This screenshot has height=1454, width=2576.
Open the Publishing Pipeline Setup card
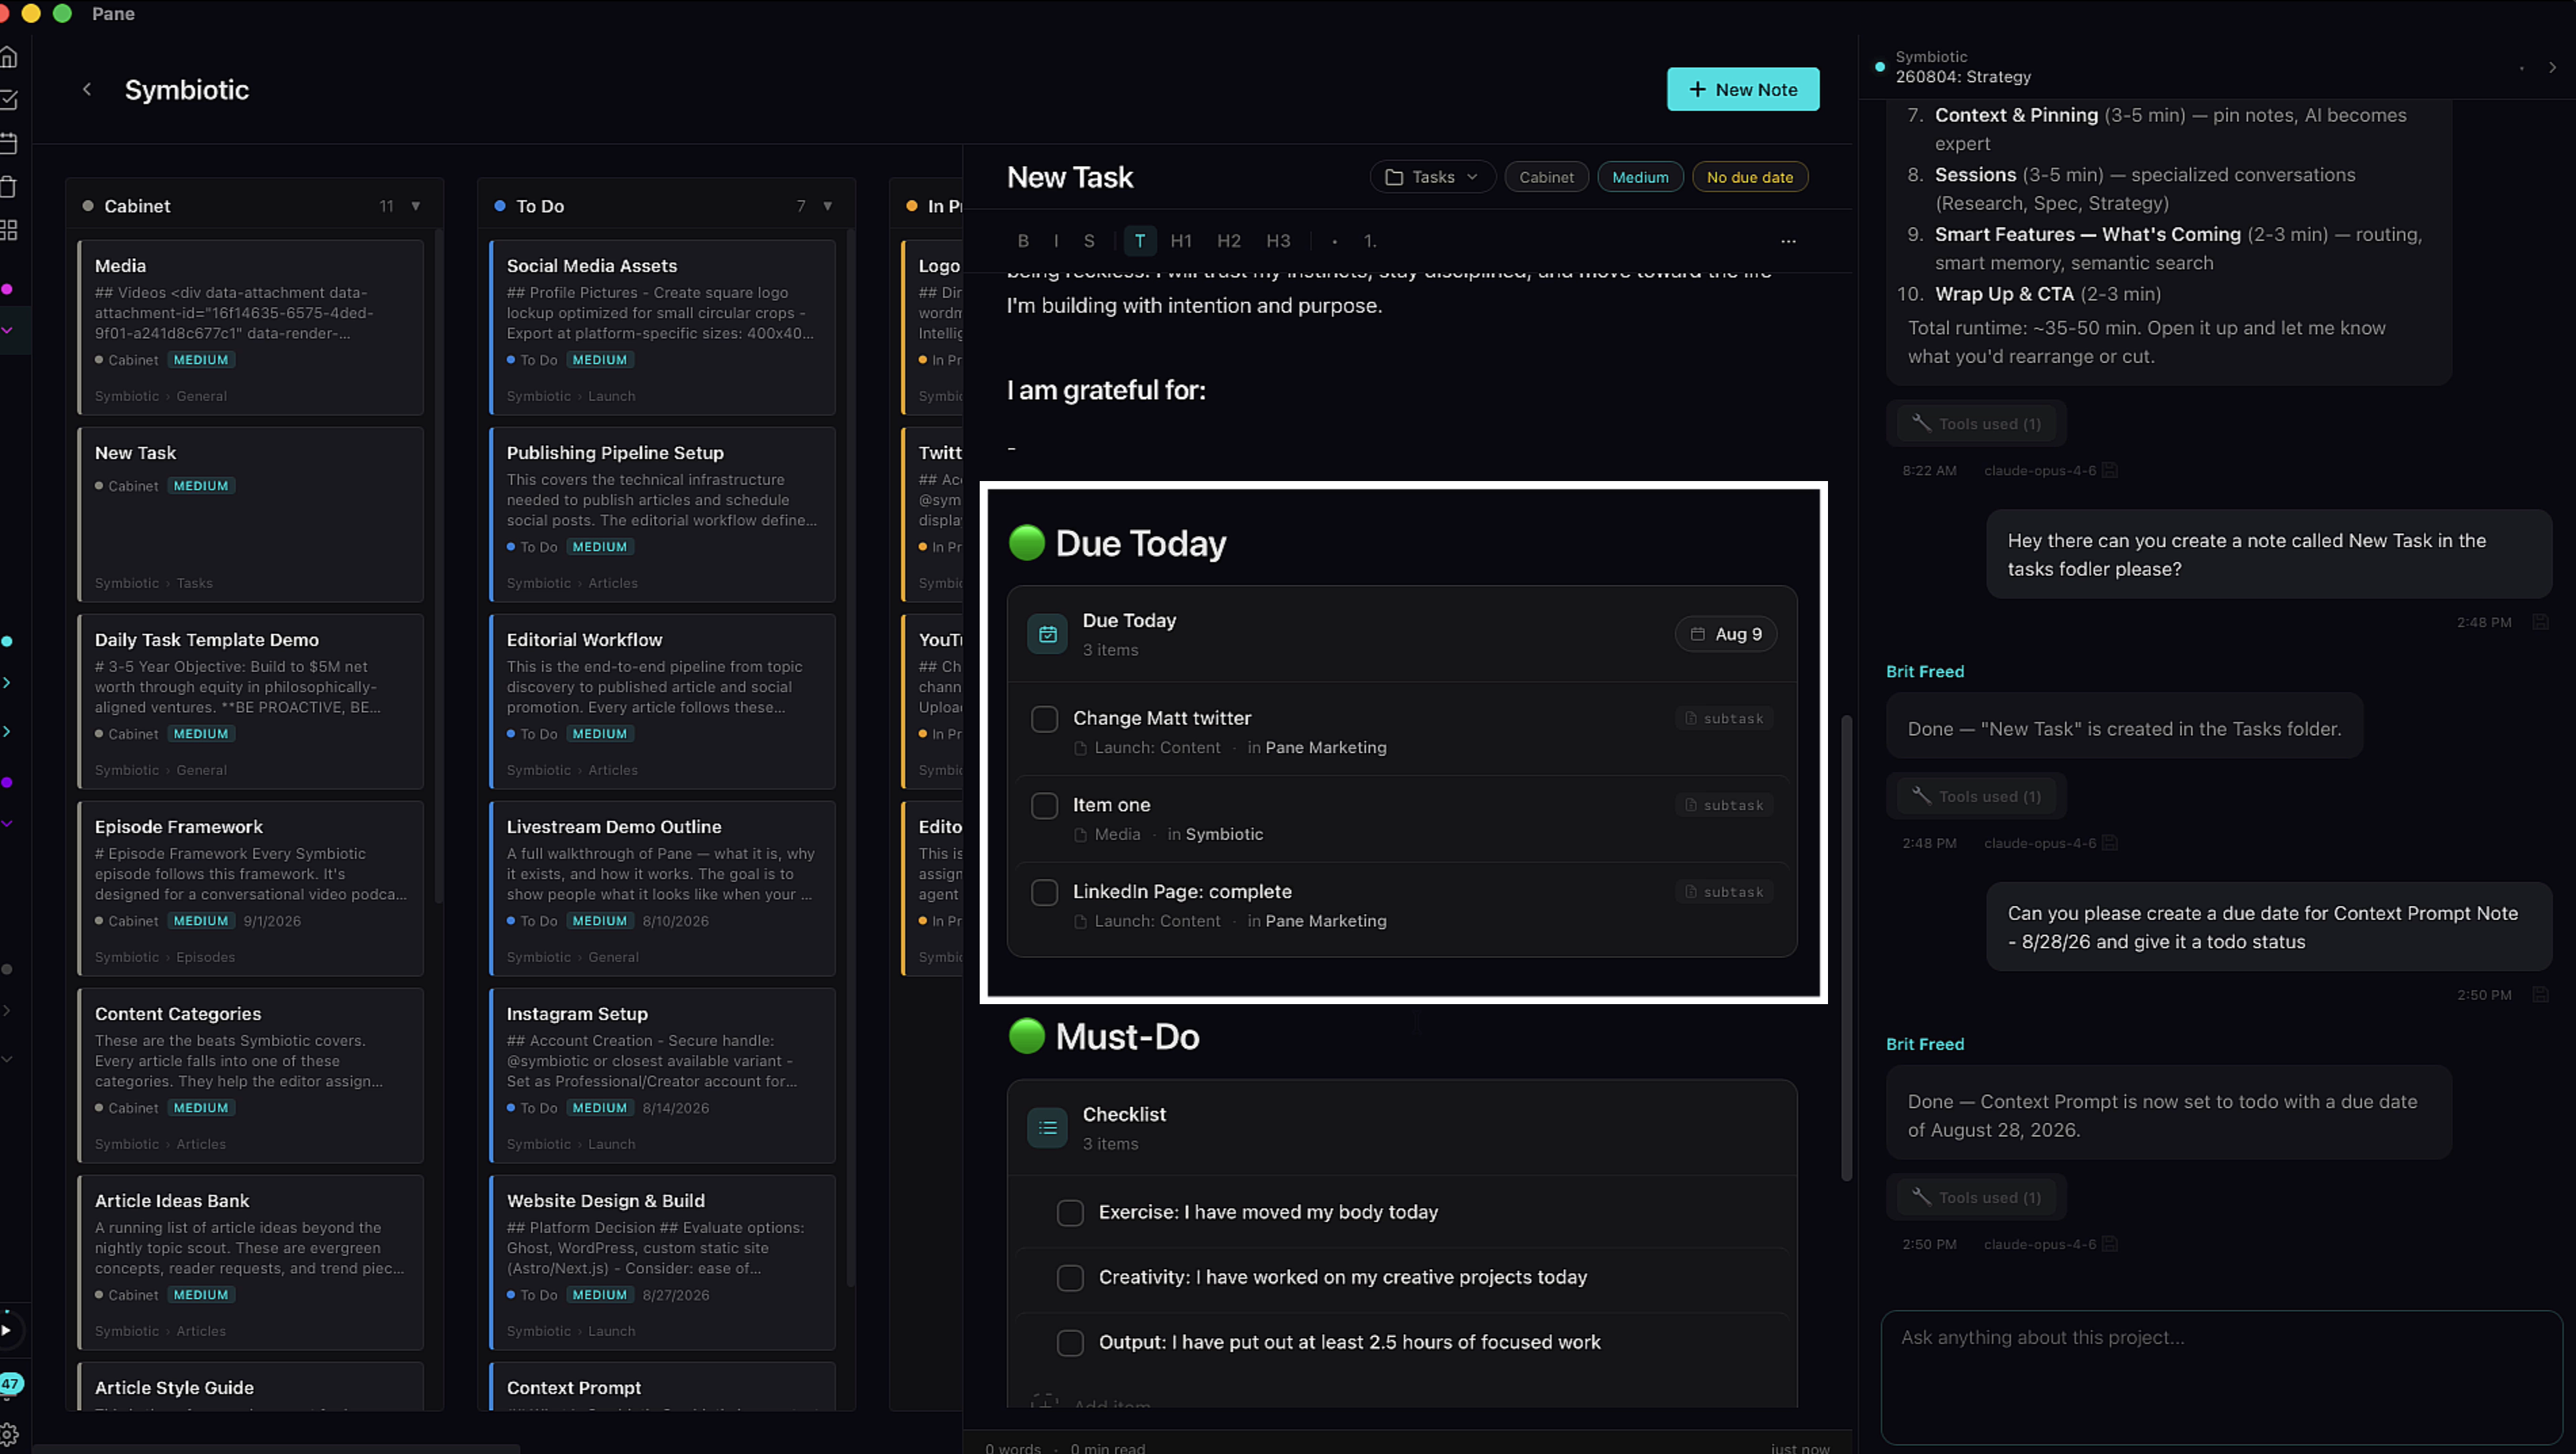662,515
